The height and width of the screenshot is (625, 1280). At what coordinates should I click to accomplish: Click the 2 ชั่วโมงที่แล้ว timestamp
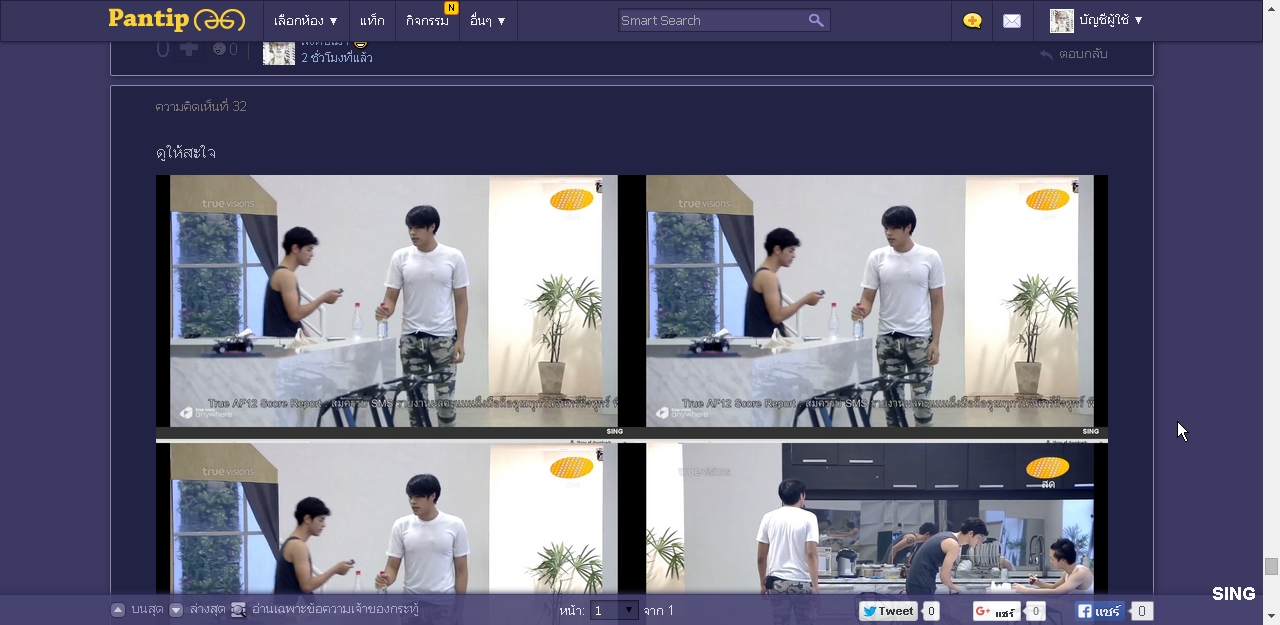tap(337, 58)
